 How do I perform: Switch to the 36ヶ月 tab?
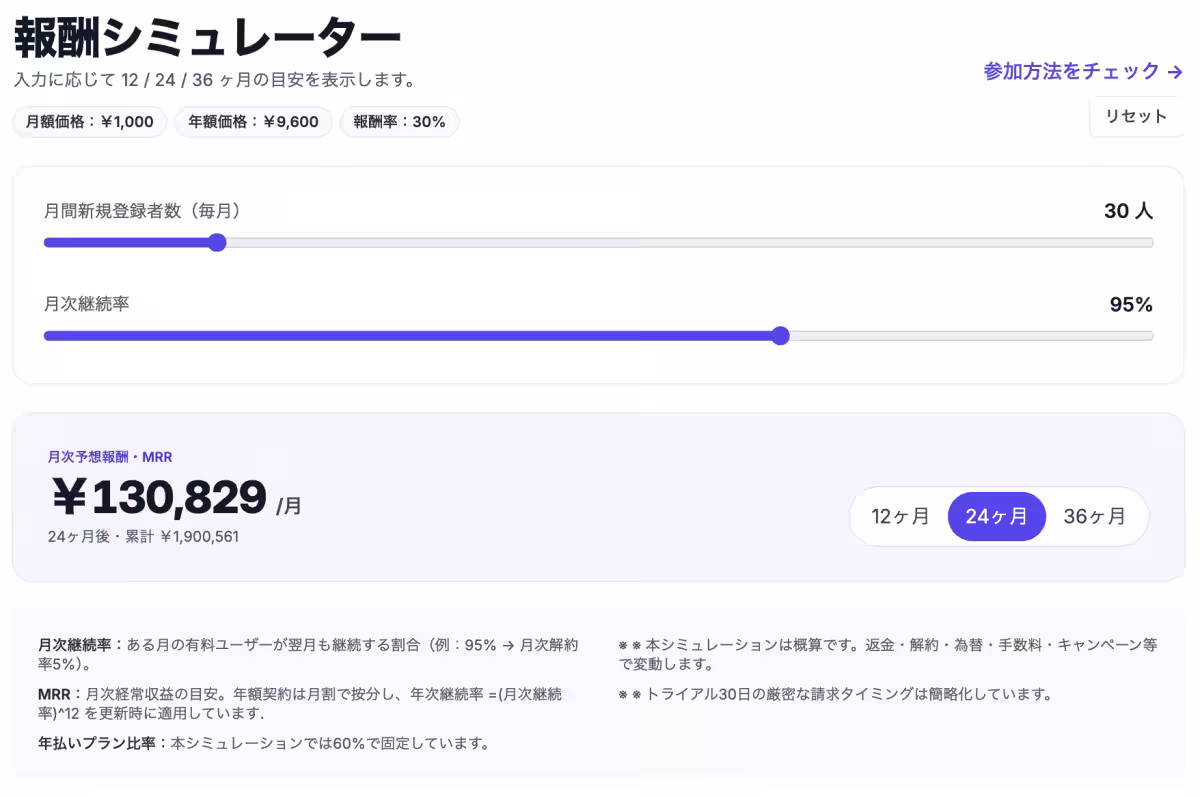(1095, 516)
